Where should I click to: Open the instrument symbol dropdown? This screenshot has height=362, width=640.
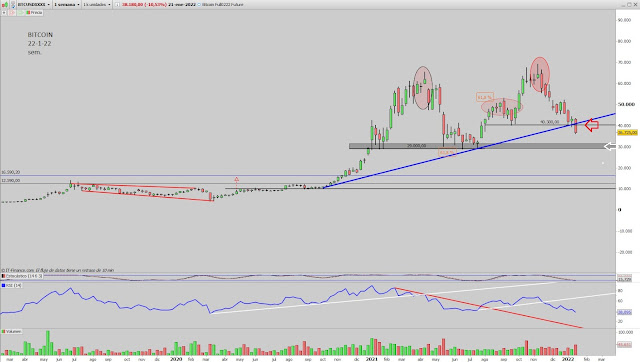click(34, 4)
